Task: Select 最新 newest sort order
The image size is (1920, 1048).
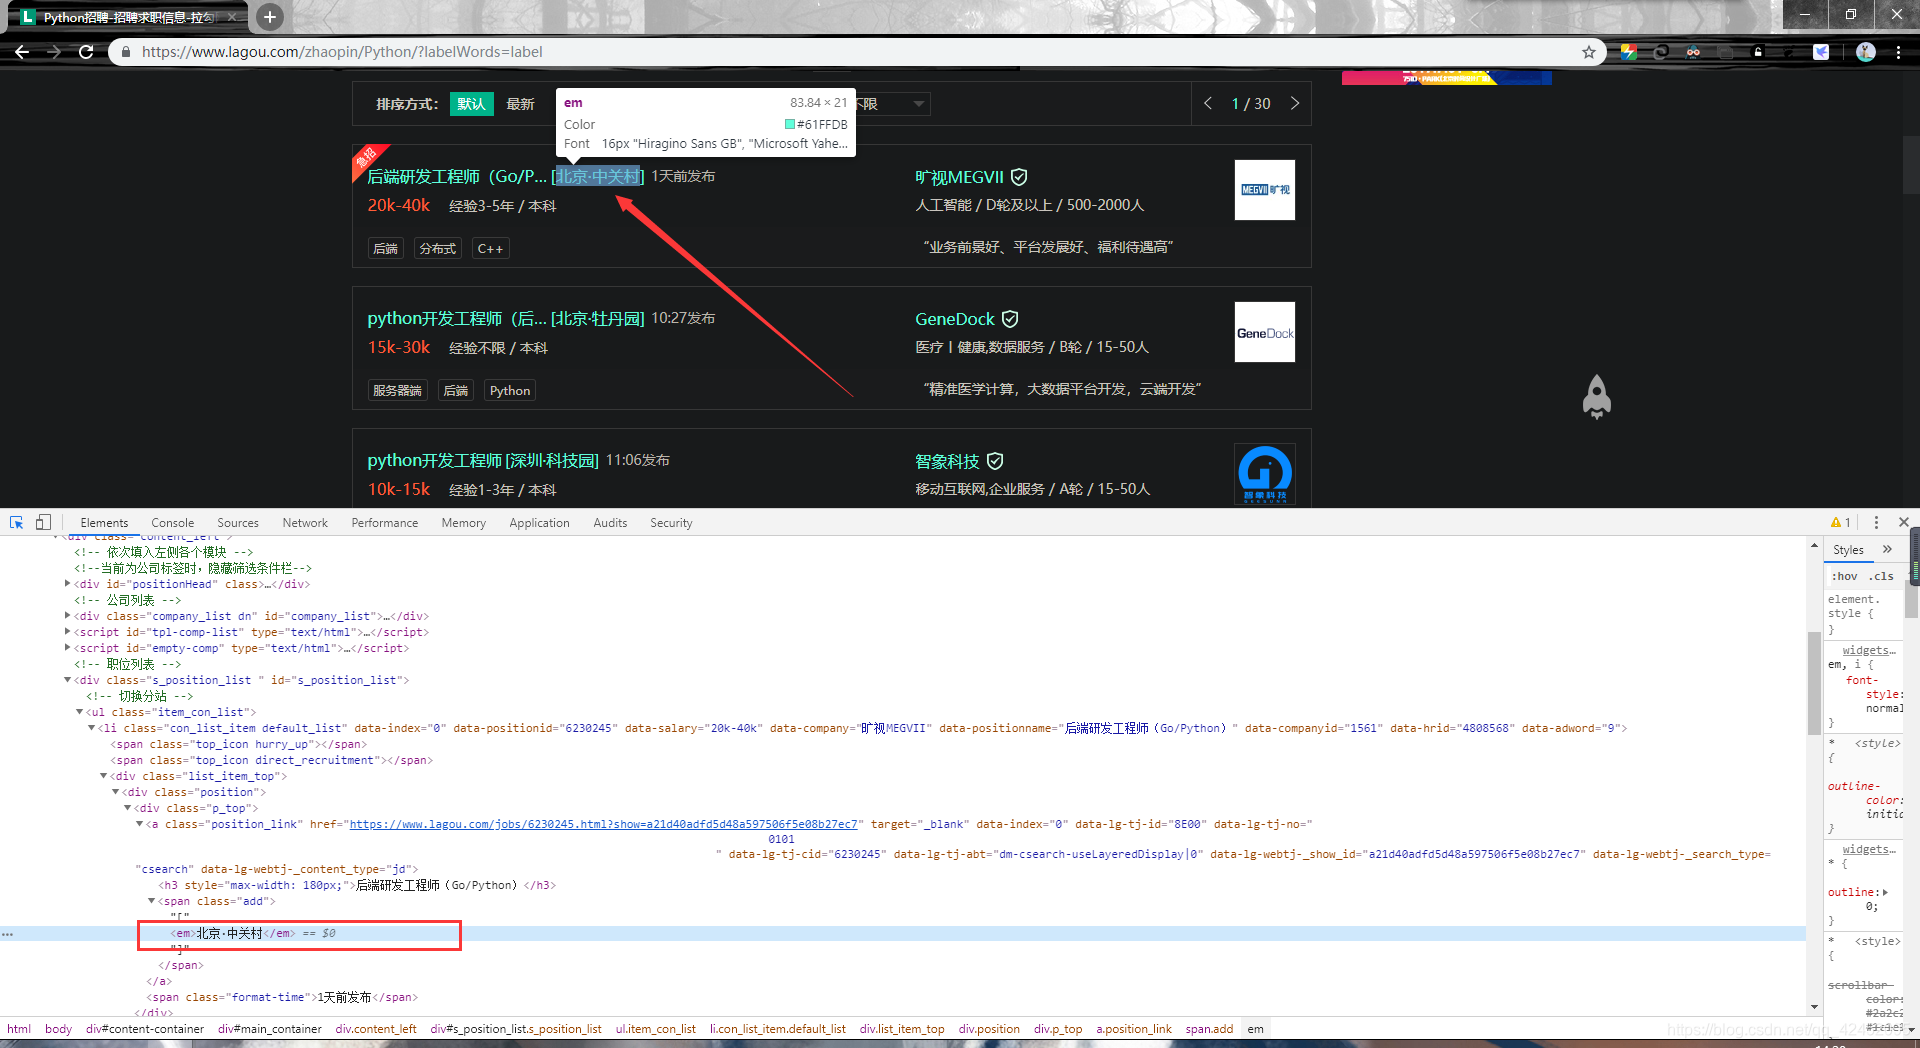Action: (x=520, y=104)
